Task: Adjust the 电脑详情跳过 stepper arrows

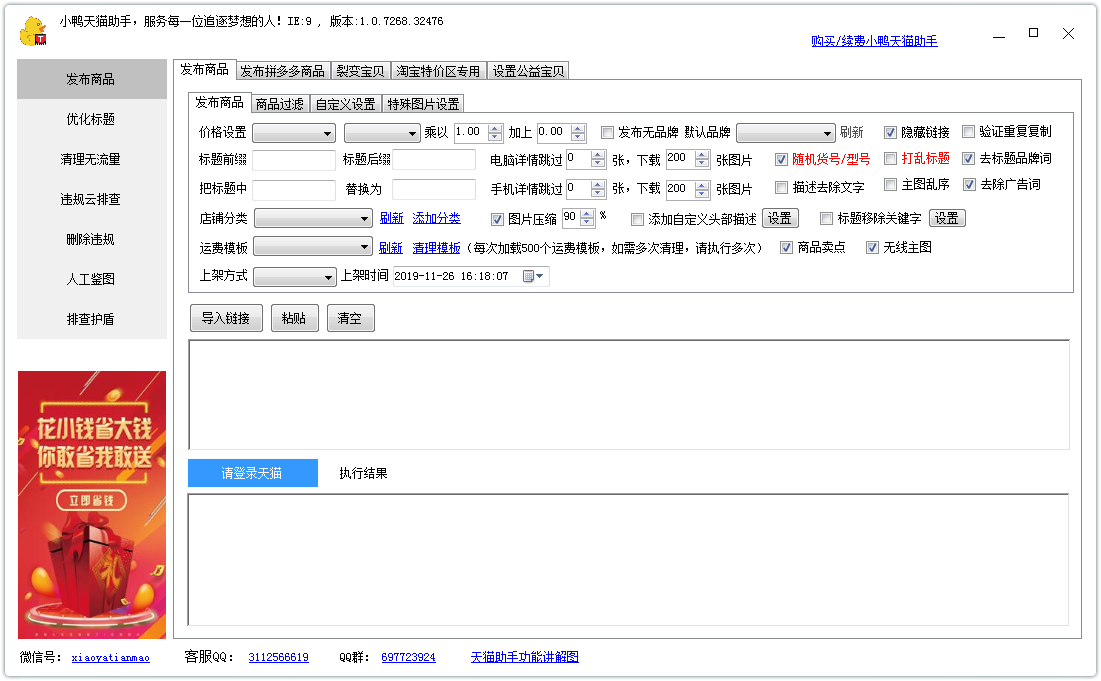Action: 598,159
